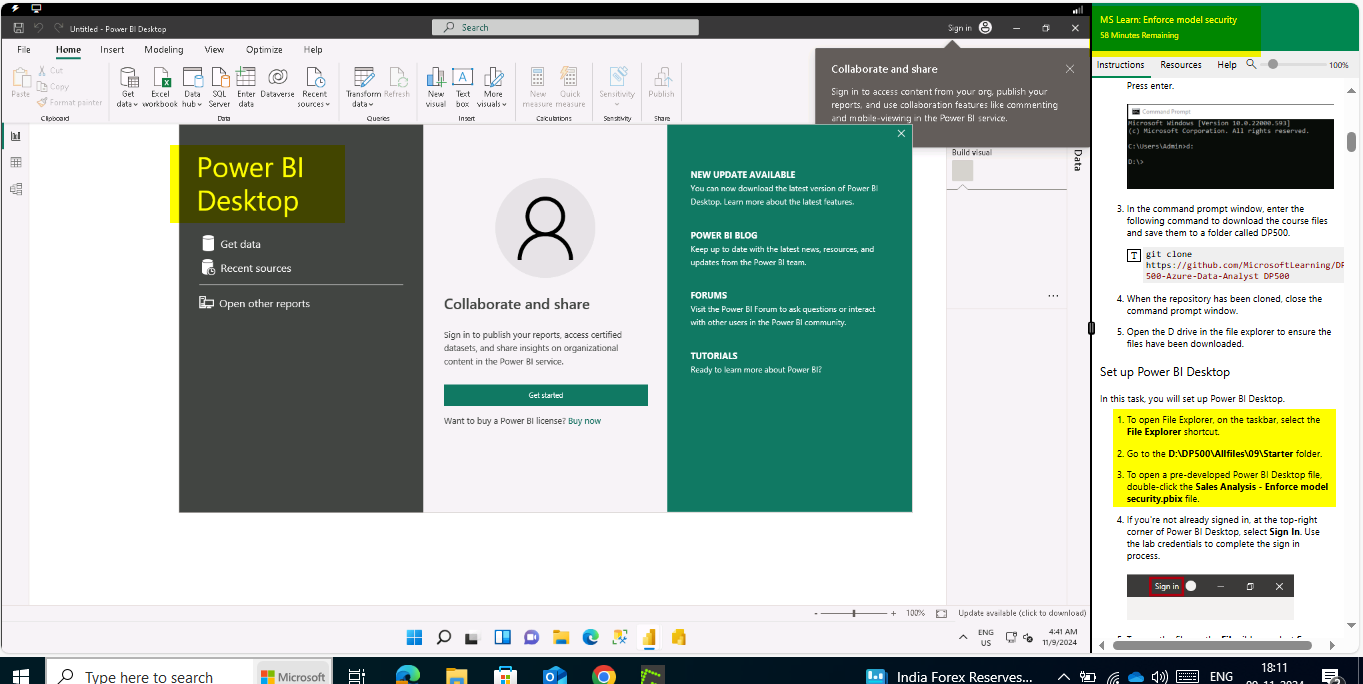Click Get data on the splash screen
Image resolution: width=1363 pixels, height=684 pixels.
[231, 244]
